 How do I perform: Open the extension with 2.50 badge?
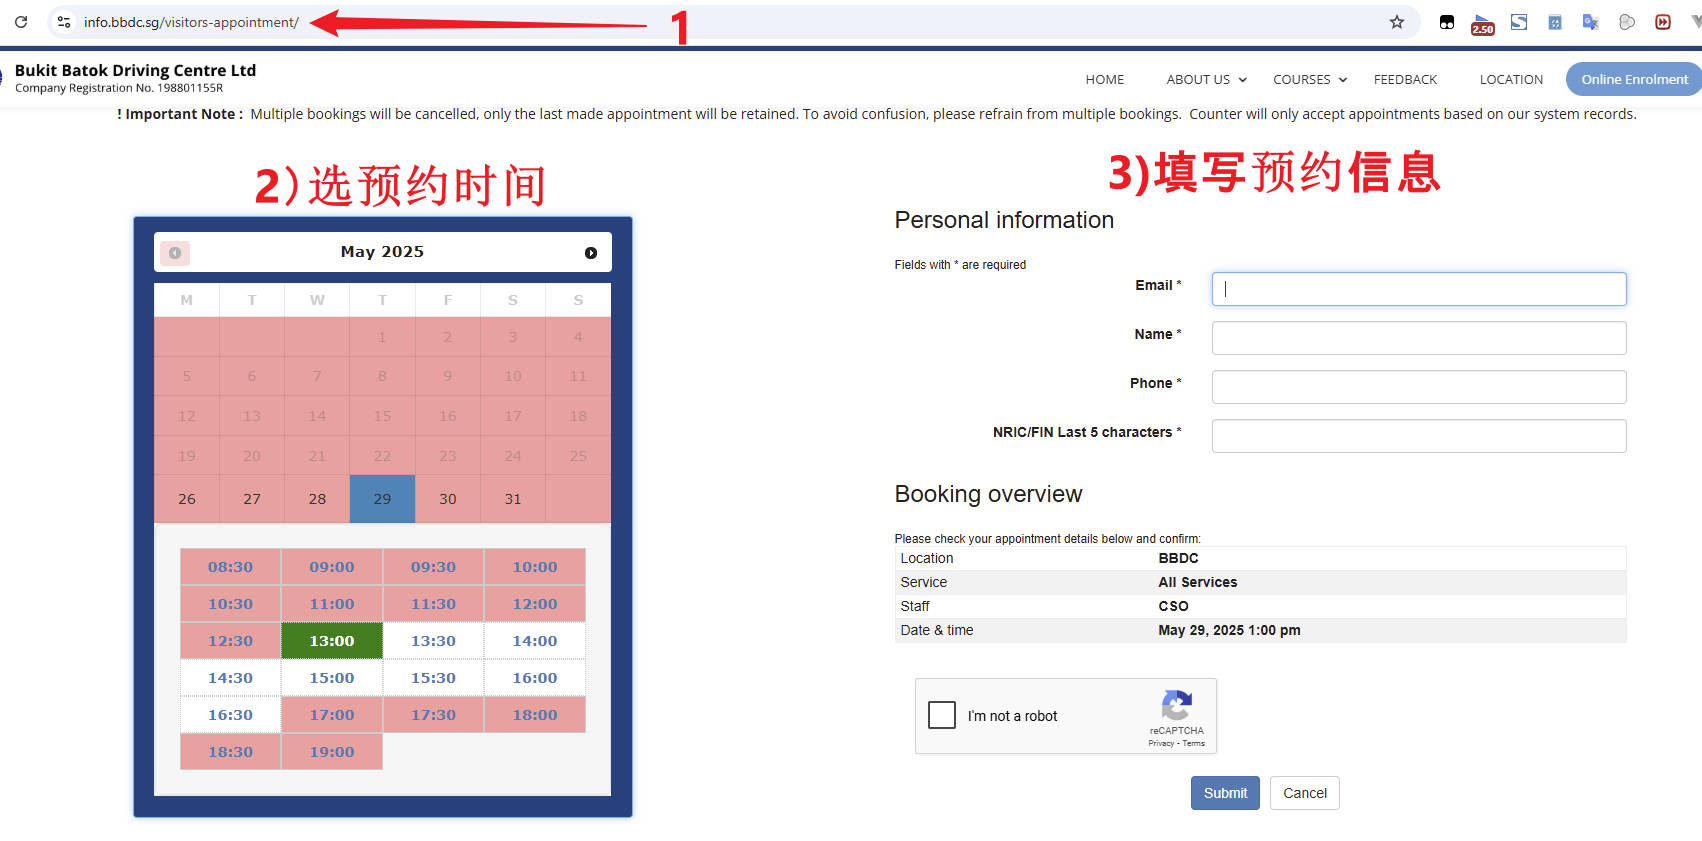point(1482,23)
